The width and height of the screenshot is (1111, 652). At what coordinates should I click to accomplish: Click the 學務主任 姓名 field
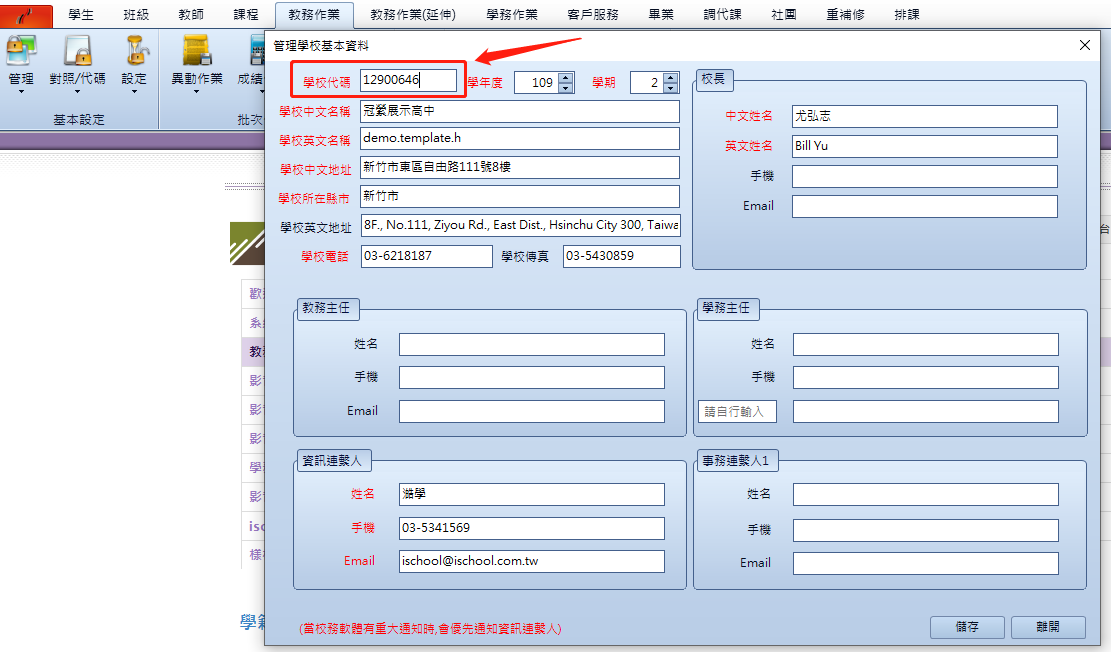coord(925,344)
